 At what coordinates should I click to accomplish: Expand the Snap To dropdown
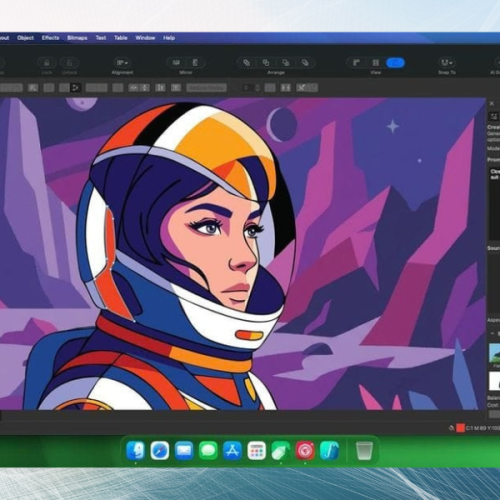click(x=447, y=63)
